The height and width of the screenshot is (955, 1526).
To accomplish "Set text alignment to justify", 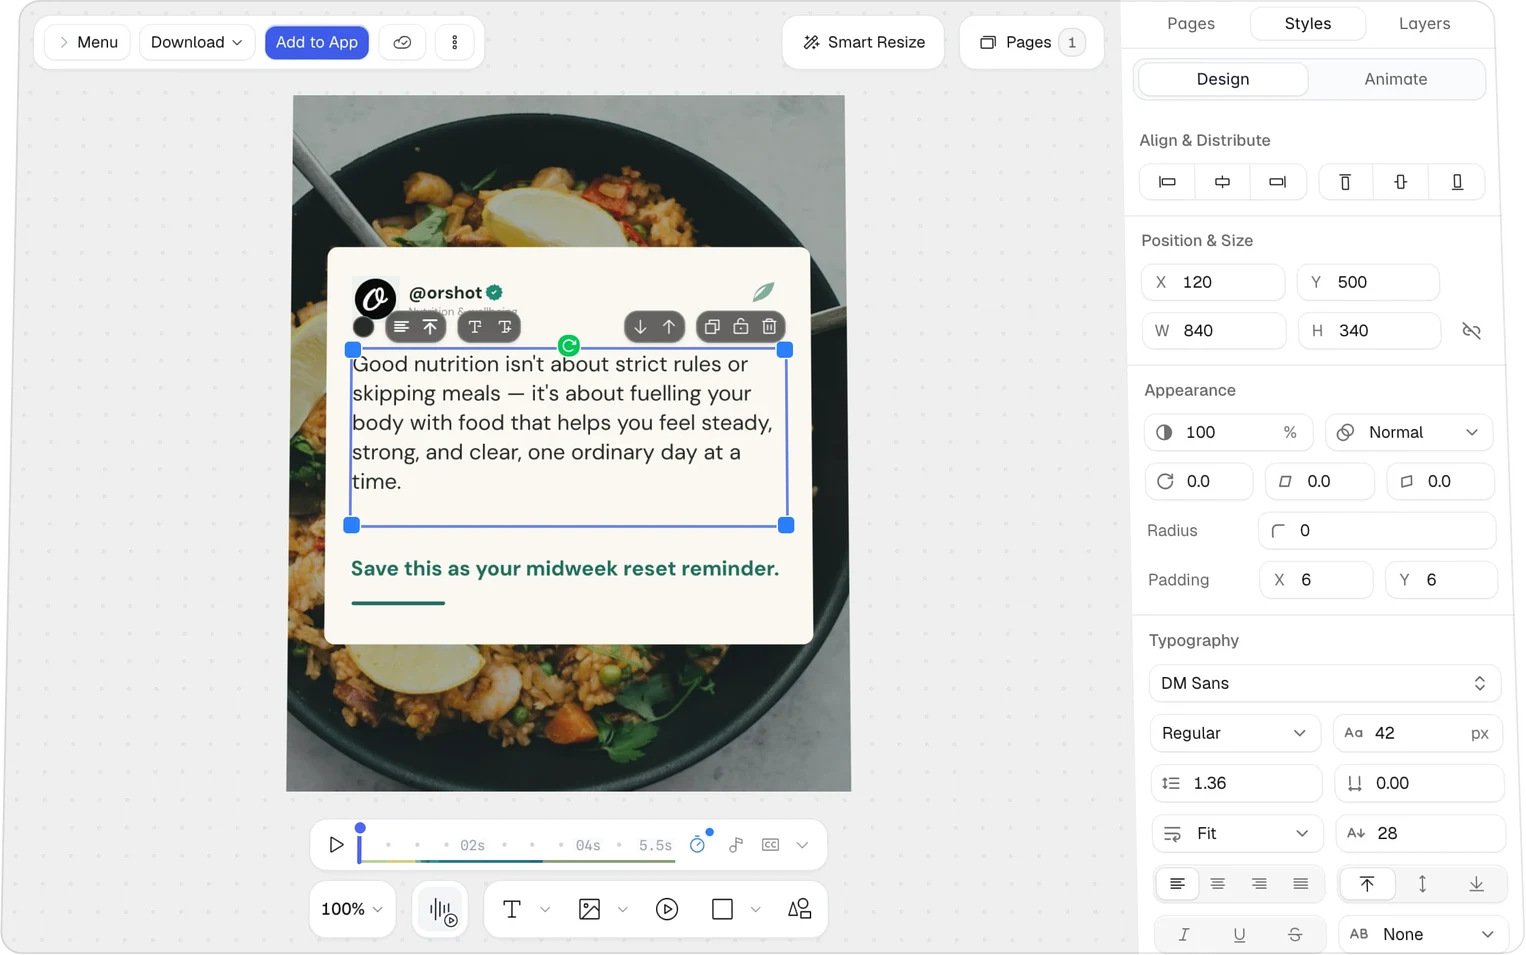I will [1300, 884].
